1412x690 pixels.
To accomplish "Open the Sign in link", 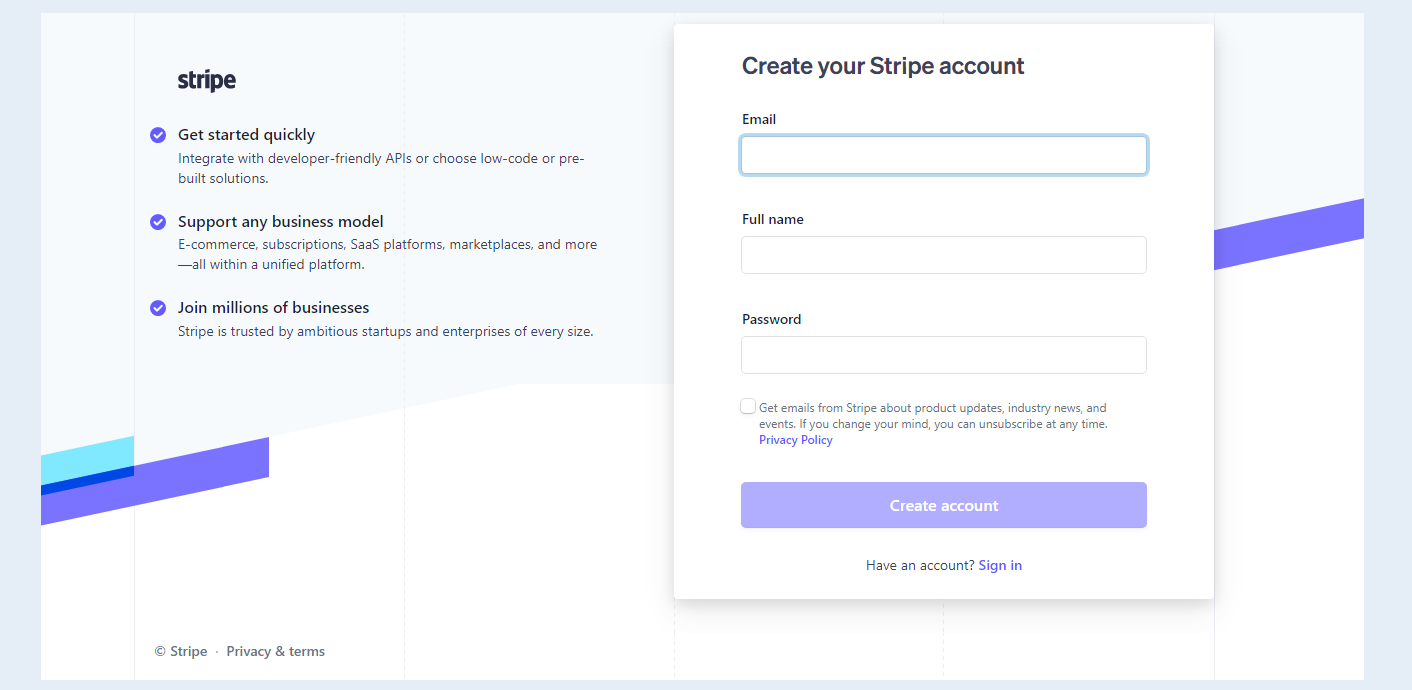I will pyautogui.click(x=1000, y=565).
